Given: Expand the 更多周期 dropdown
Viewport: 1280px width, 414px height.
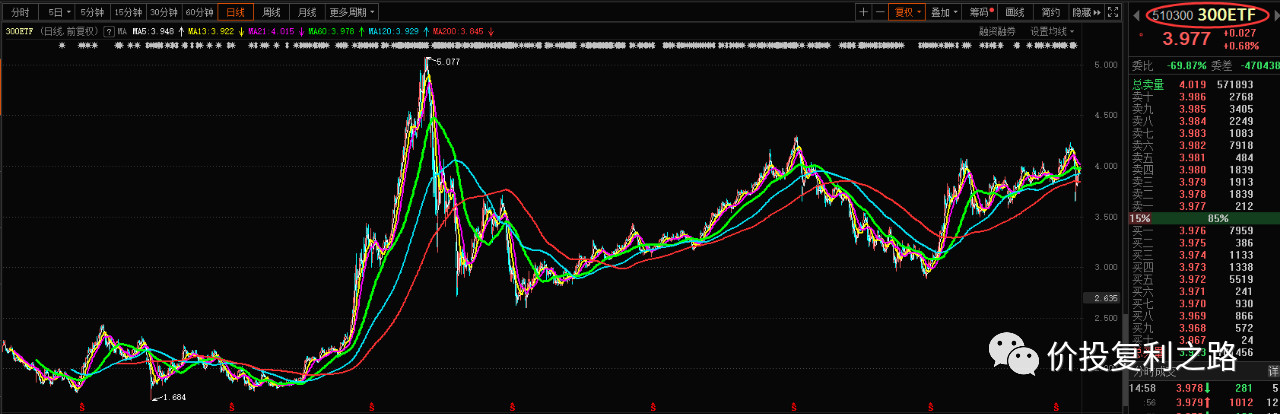Looking at the screenshot, I should pos(352,12).
